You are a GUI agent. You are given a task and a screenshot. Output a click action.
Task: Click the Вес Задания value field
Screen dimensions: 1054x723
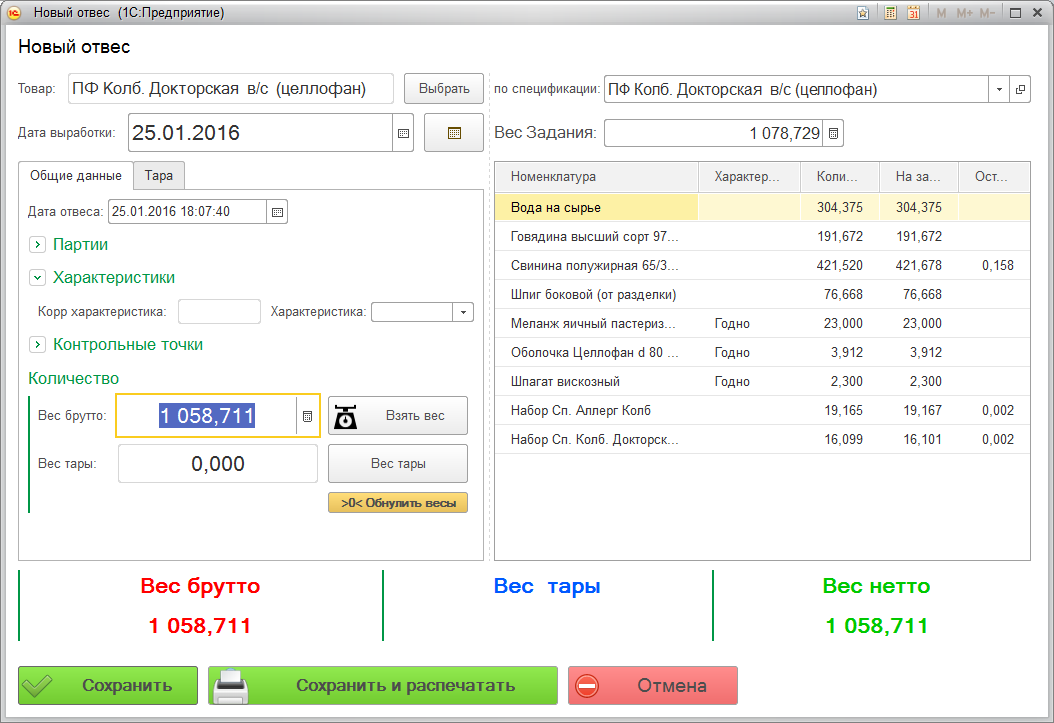click(714, 133)
